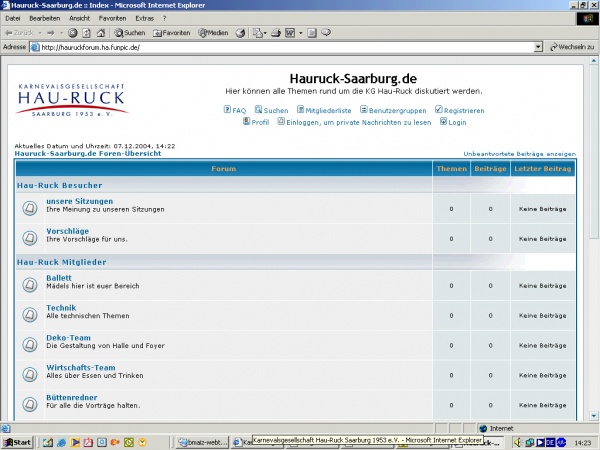Screen dimensions: 600x450
Task: Show Unbeantwortete Beiträge anzeigen
Action: tap(519, 154)
